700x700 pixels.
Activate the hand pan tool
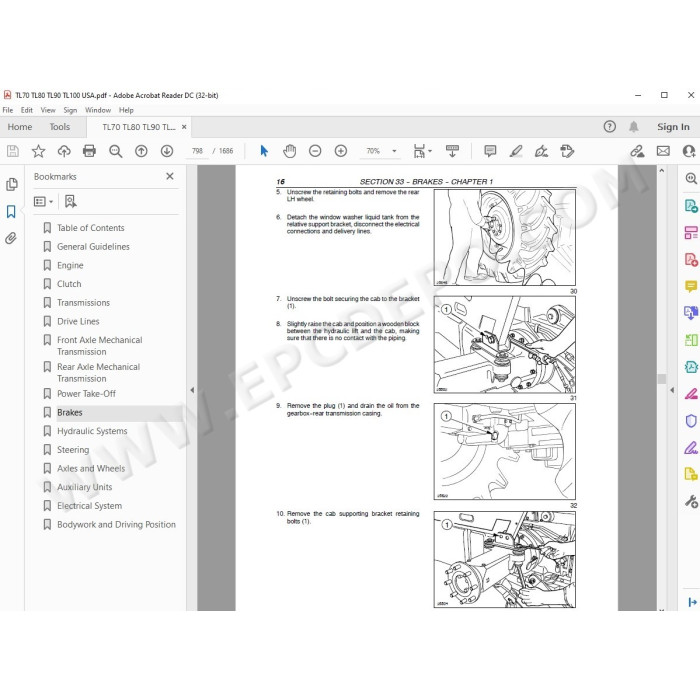[x=289, y=151]
